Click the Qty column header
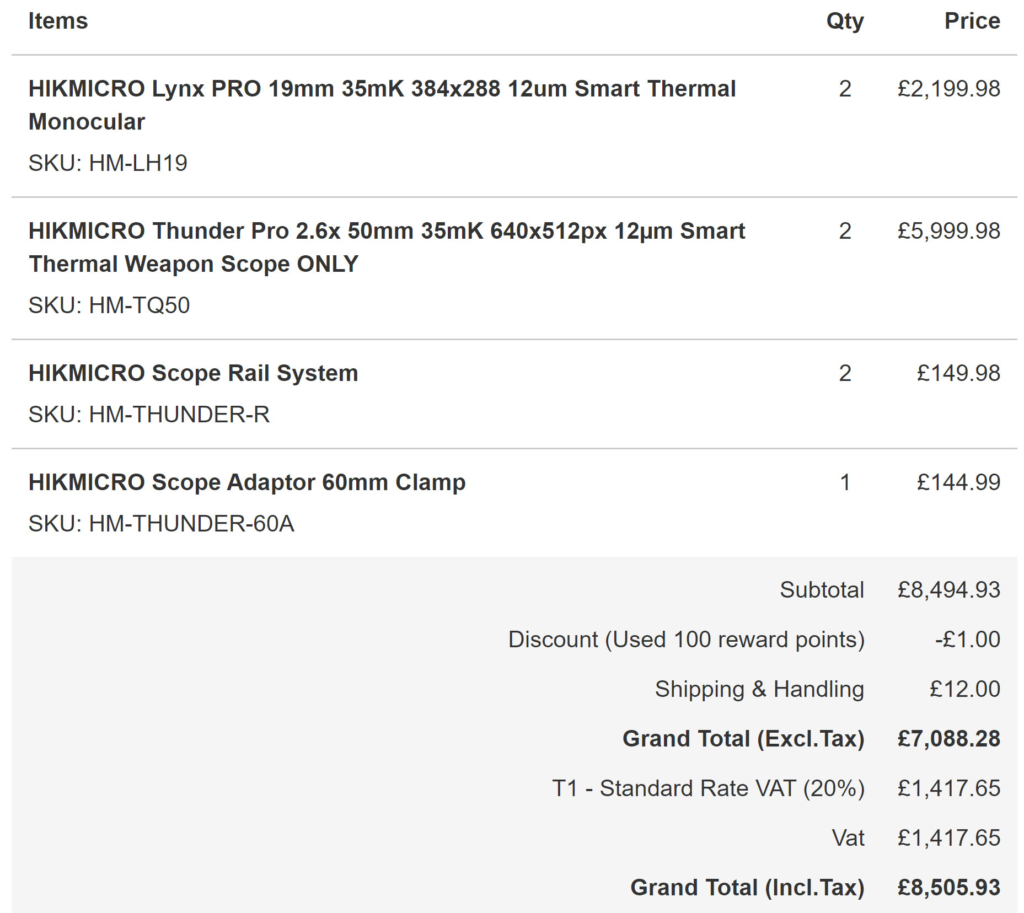Screen dimensions: 1024x913 [x=844, y=21]
